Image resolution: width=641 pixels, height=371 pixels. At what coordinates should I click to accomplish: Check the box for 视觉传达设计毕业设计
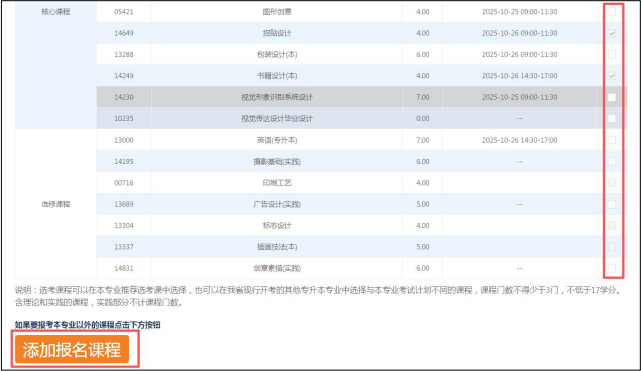pyautogui.click(x=612, y=118)
